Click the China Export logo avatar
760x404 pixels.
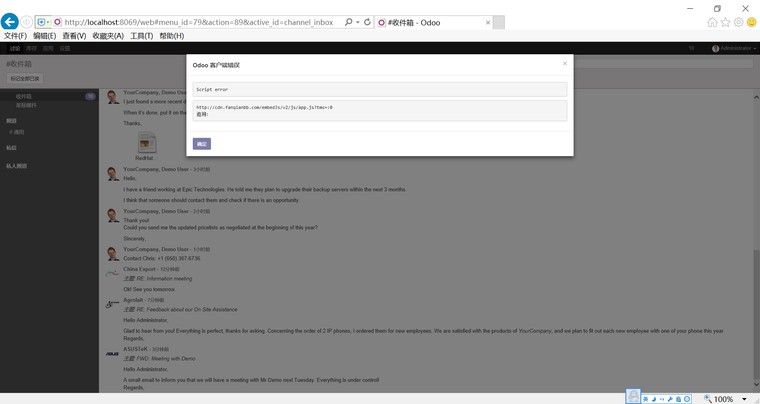click(112, 273)
